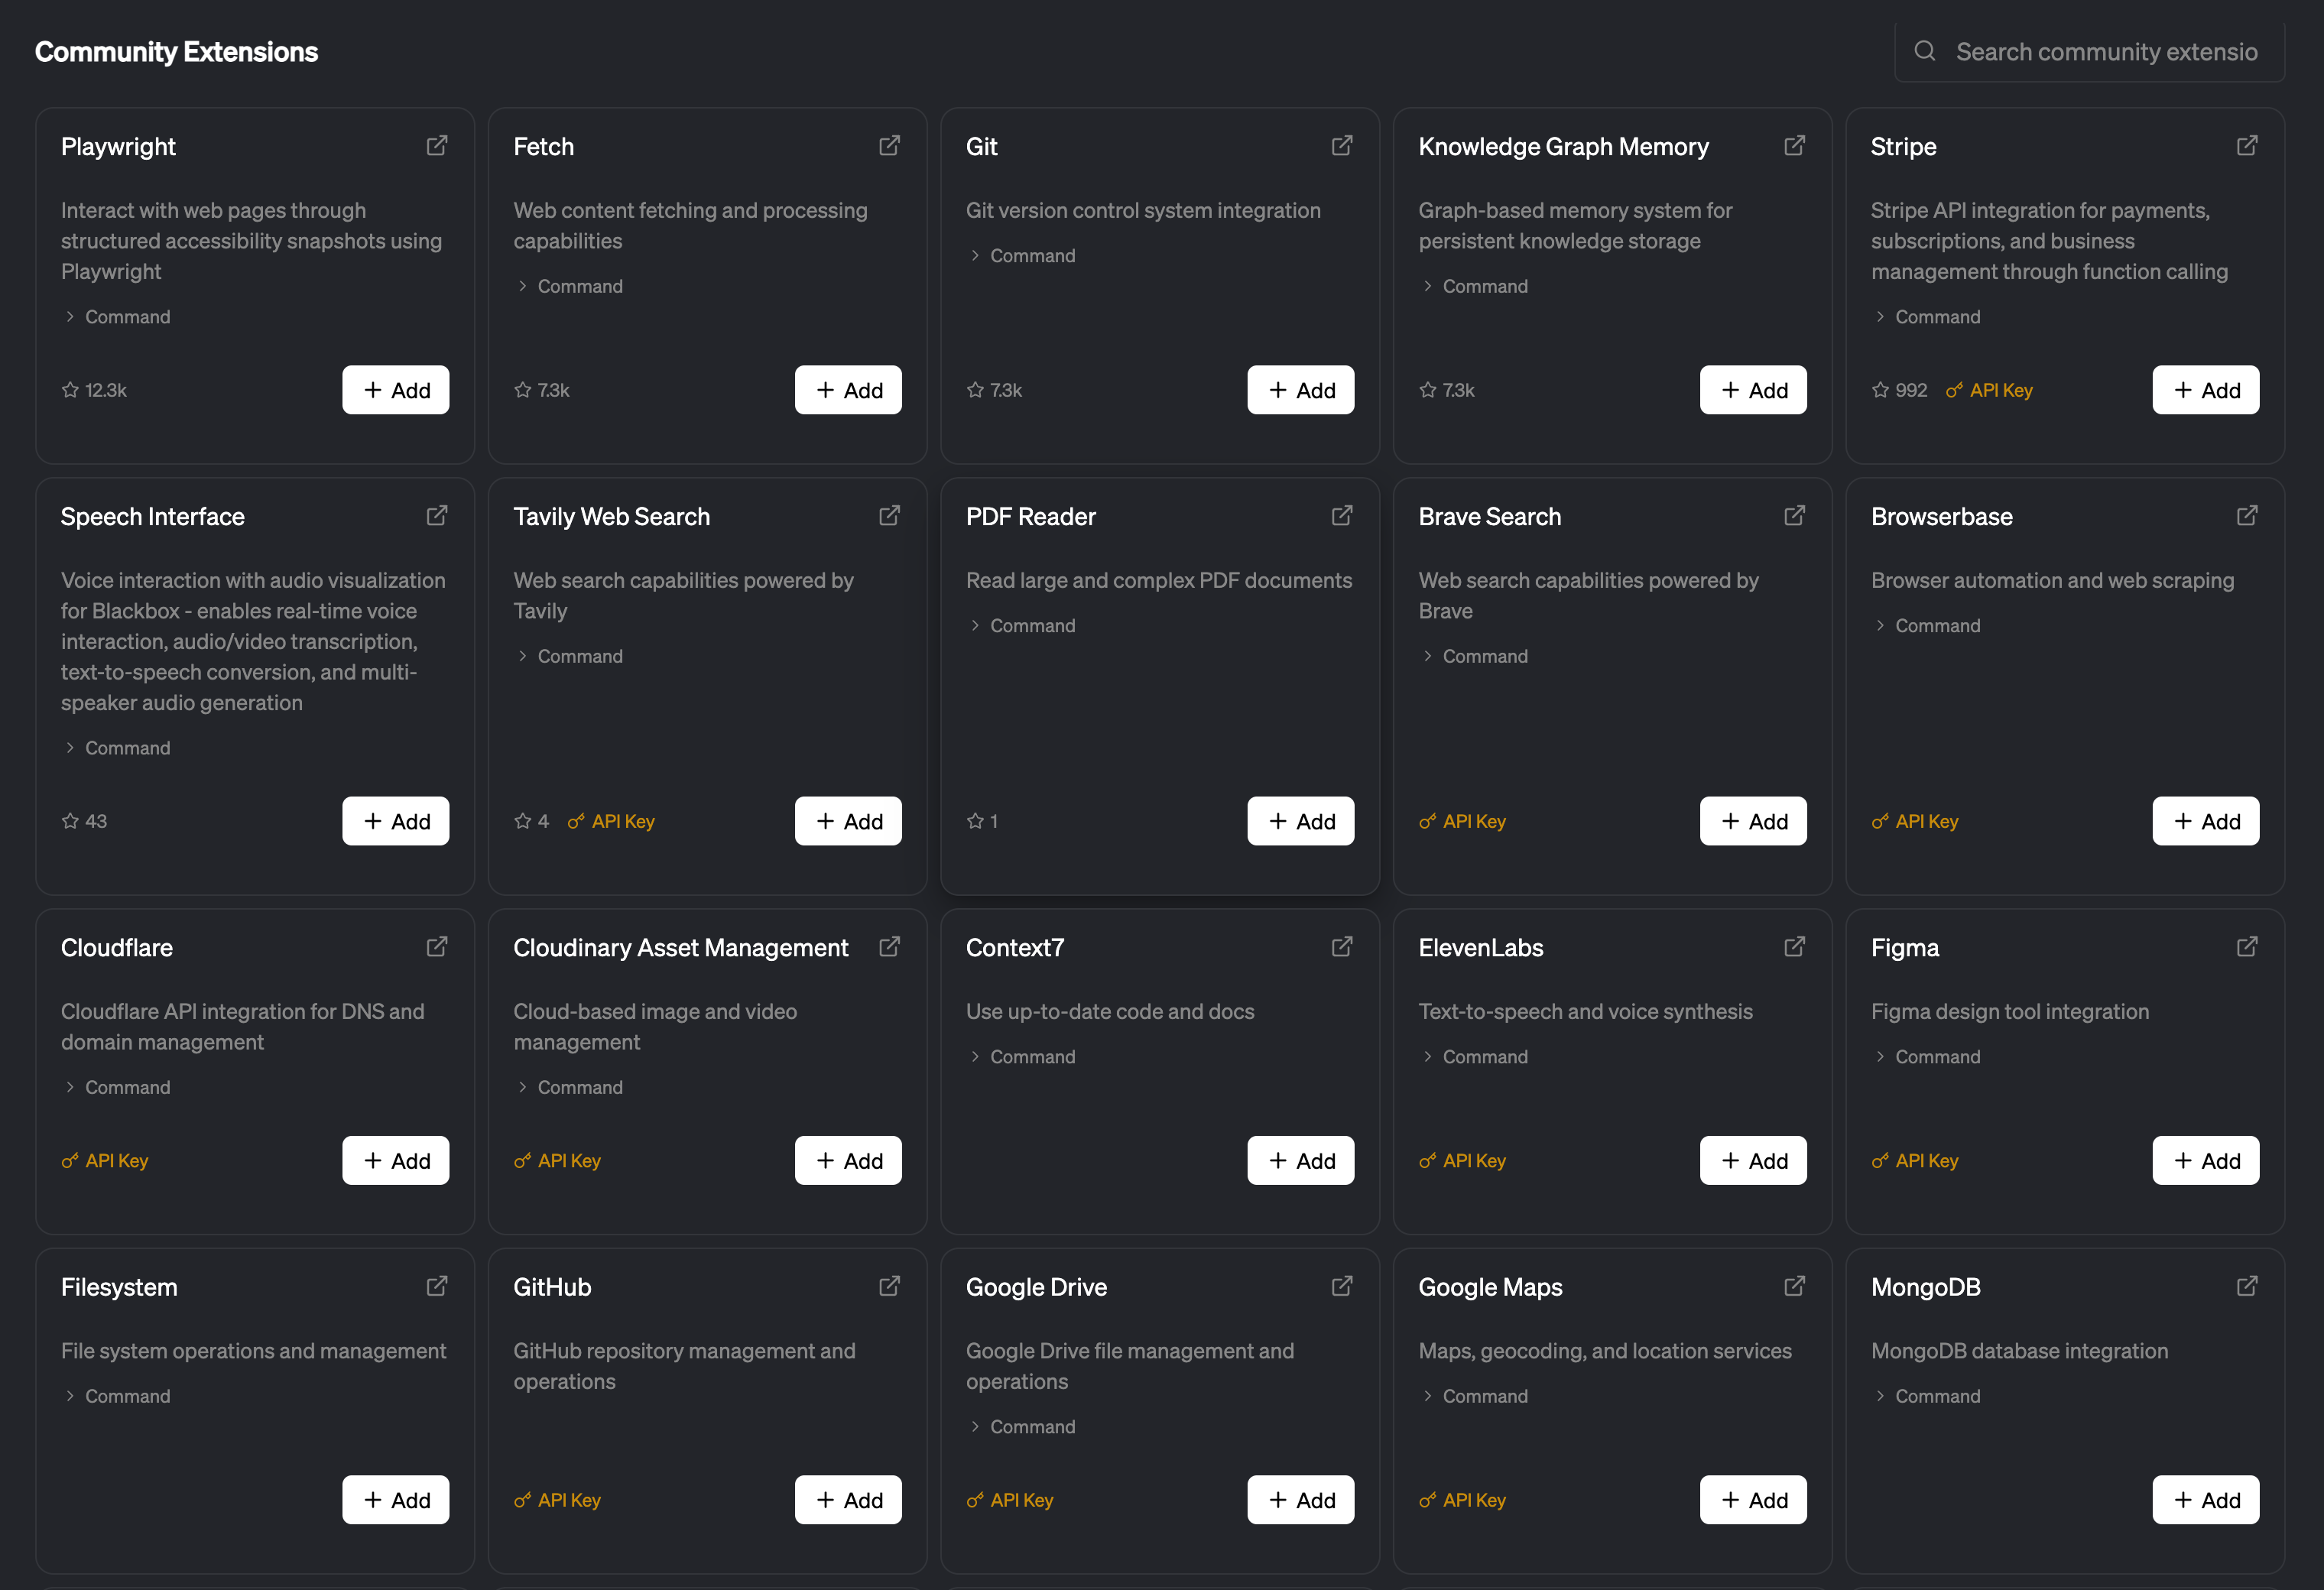
Task: Expand Command section on Google Drive card
Action: (1021, 1427)
